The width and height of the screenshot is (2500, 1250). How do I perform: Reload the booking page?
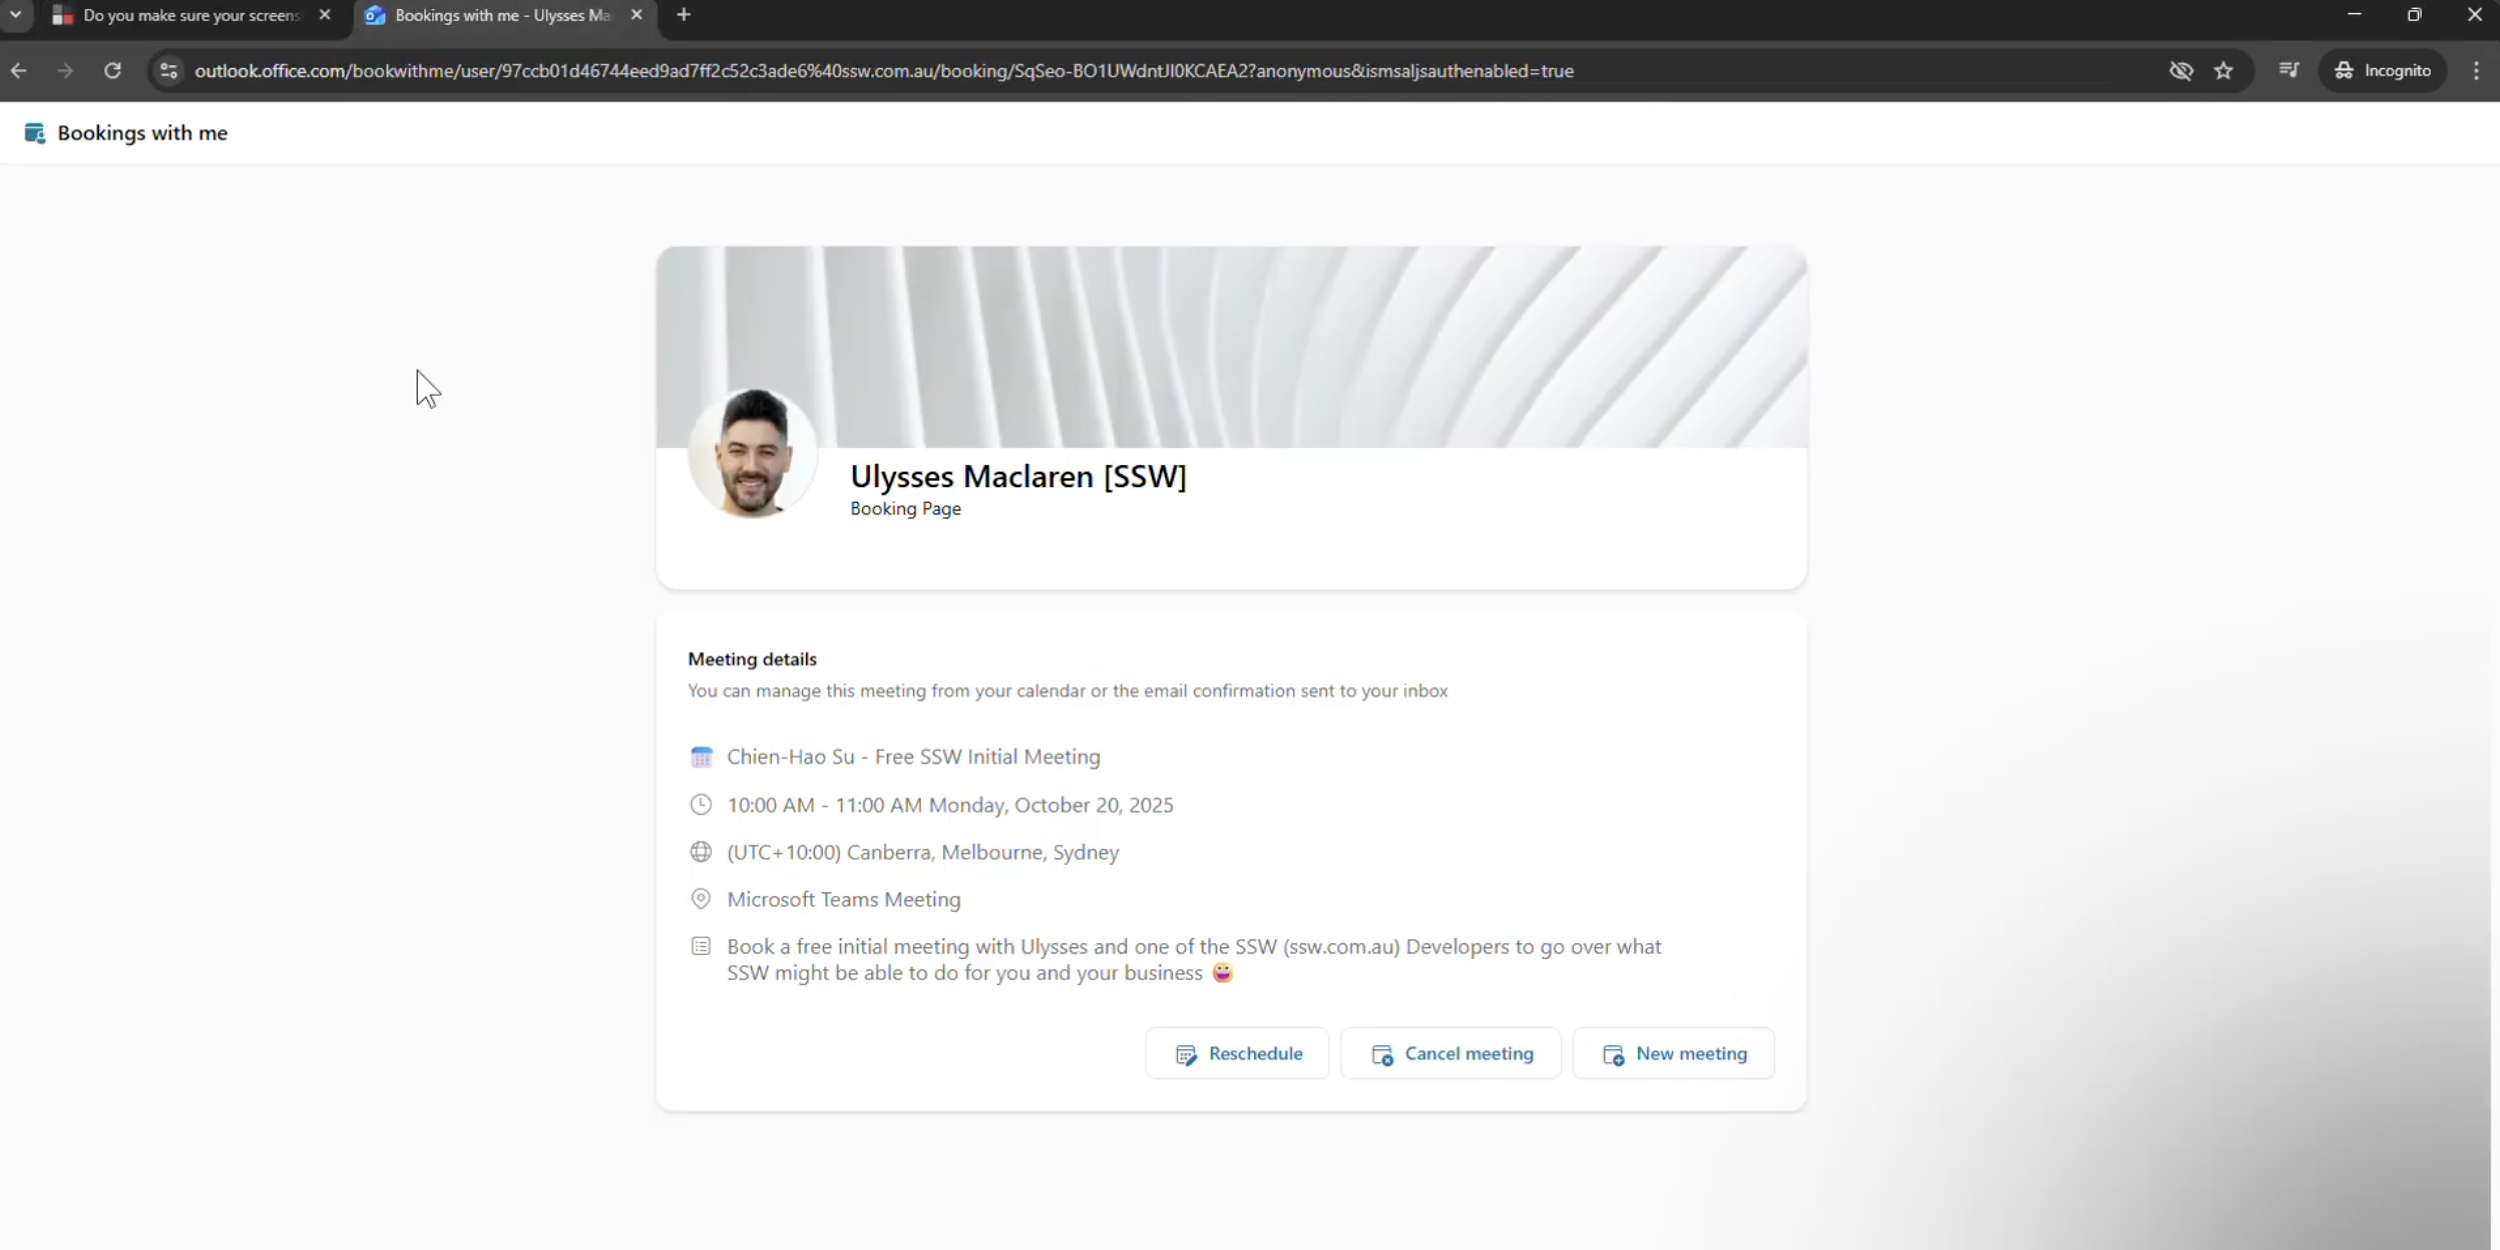pyautogui.click(x=113, y=71)
